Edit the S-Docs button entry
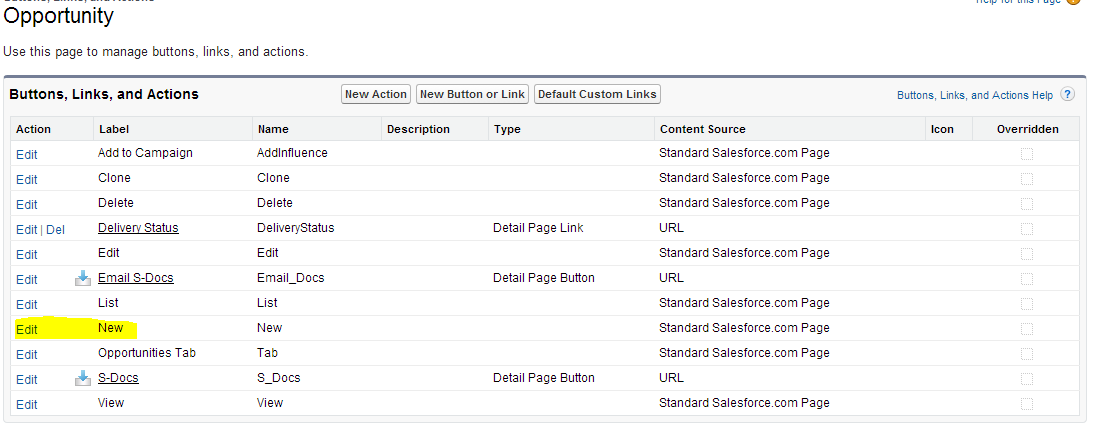Image resolution: width=1094 pixels, height=439 pixels. coord(27,380)
